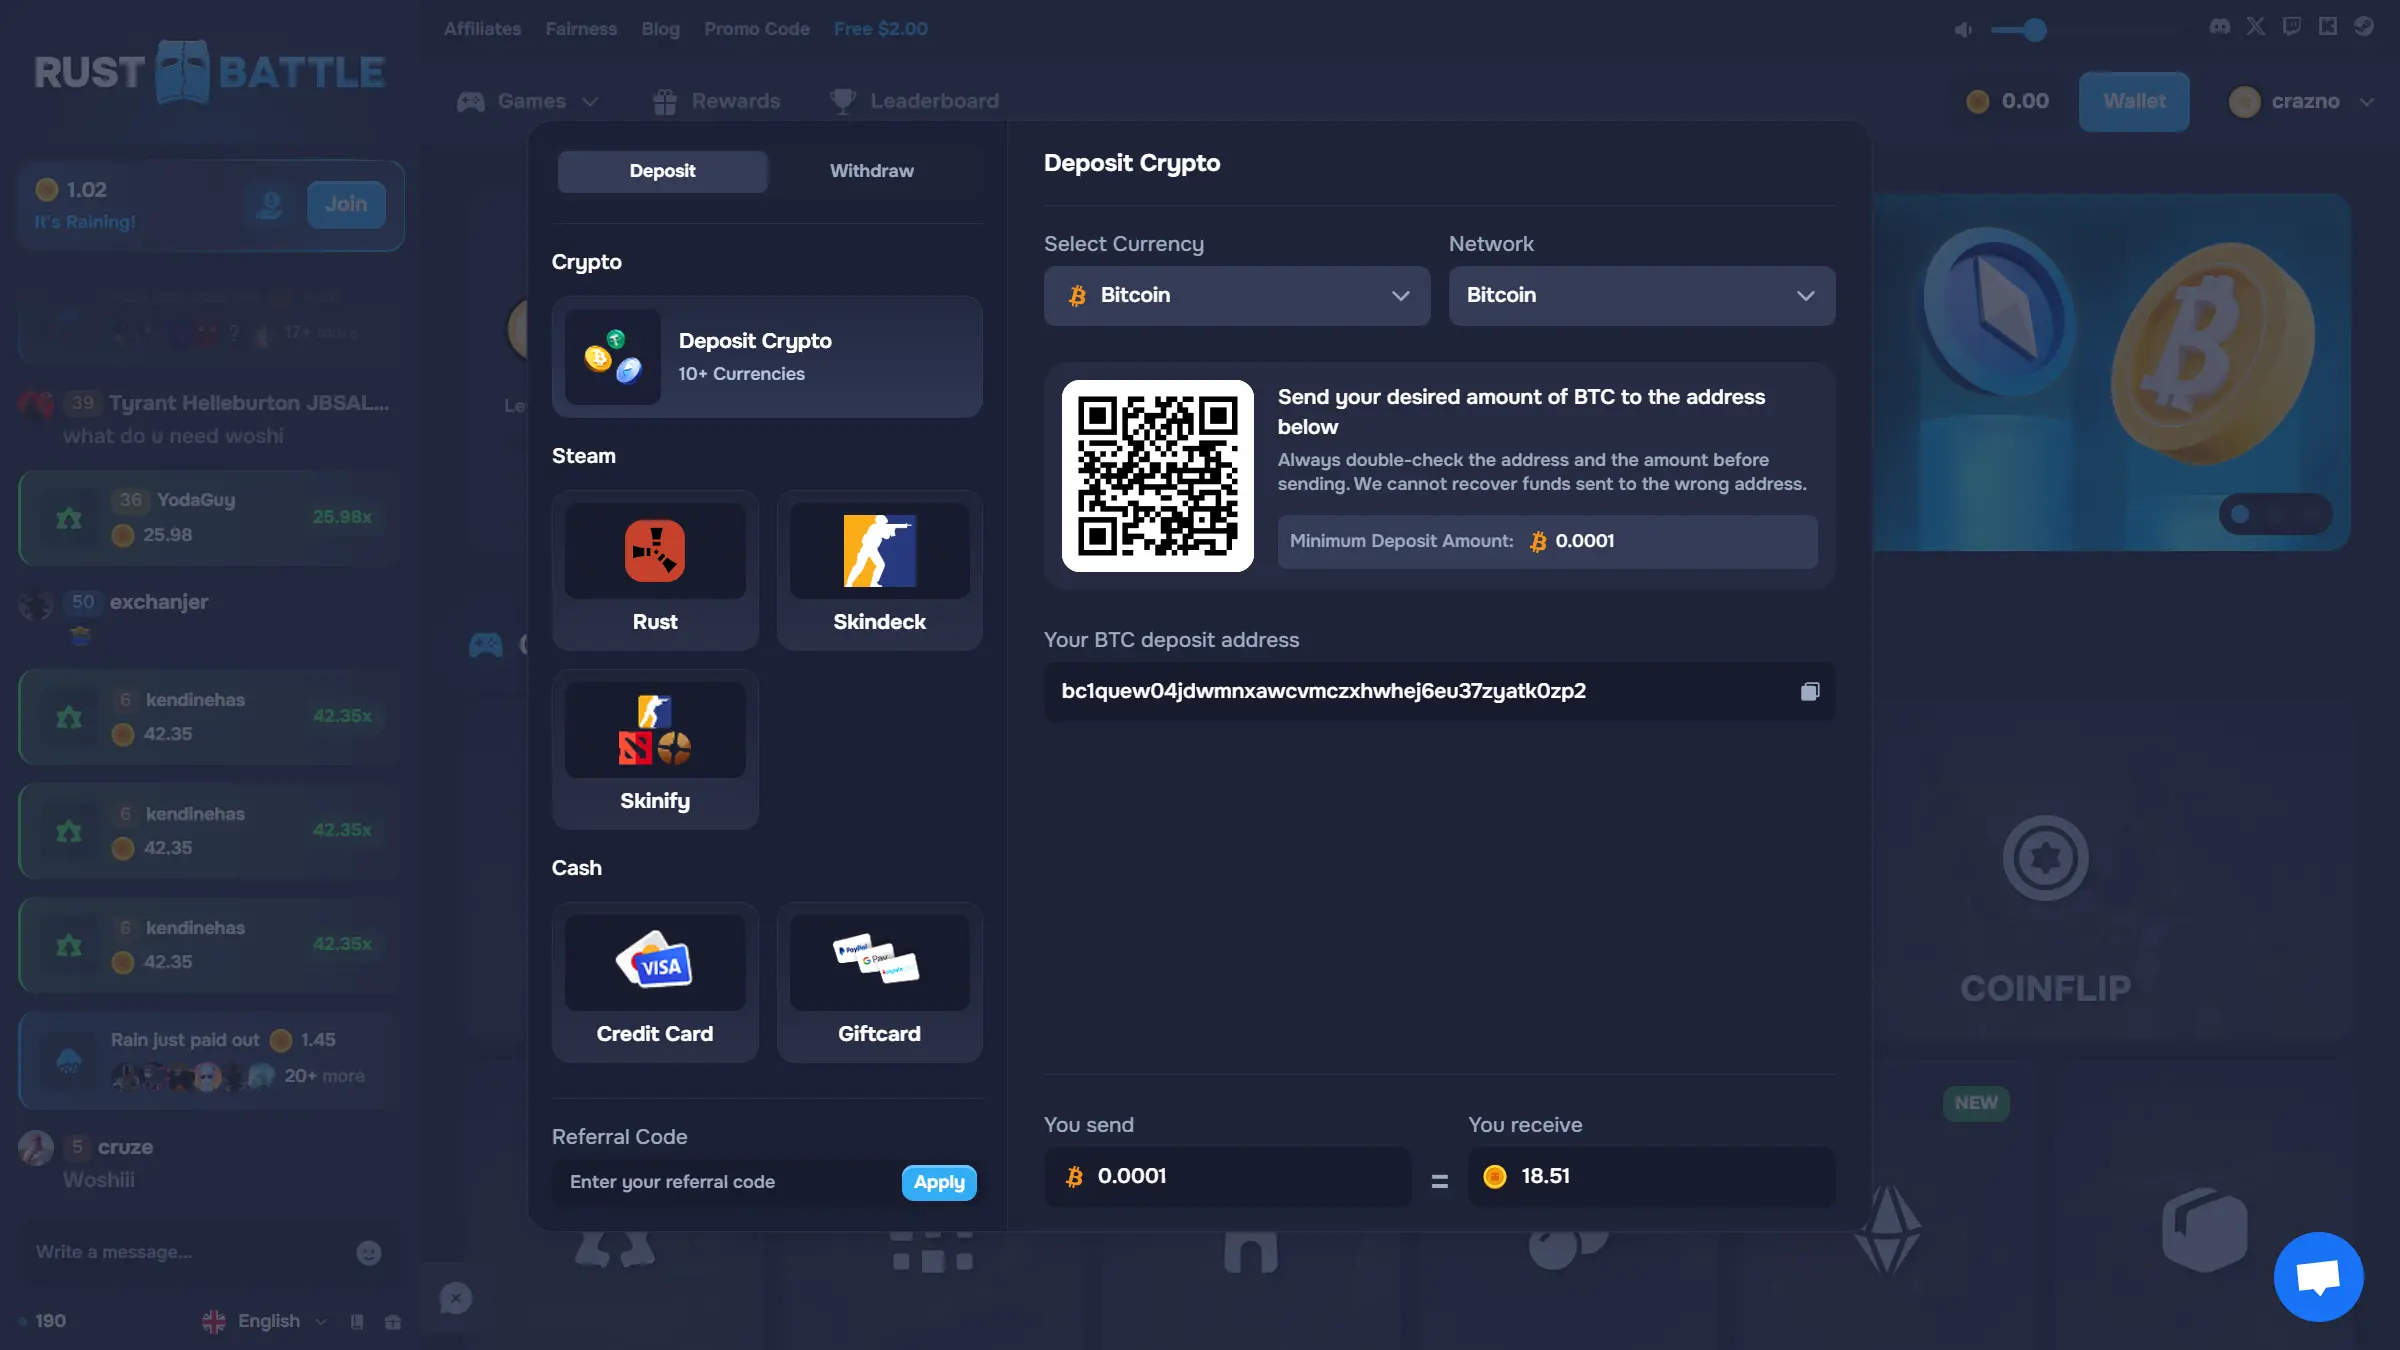Image resolution: width=2400 pixels, height=1350 pixels.
Task: Click the rain tip icon beside Join
Action: 269,205
